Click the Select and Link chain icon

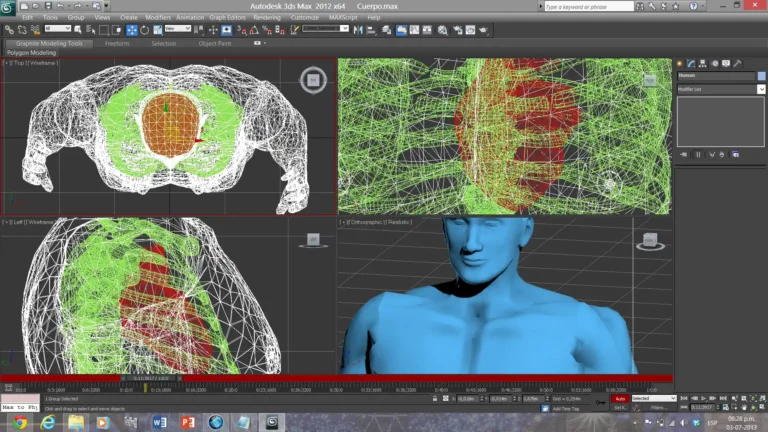(8, 30)
